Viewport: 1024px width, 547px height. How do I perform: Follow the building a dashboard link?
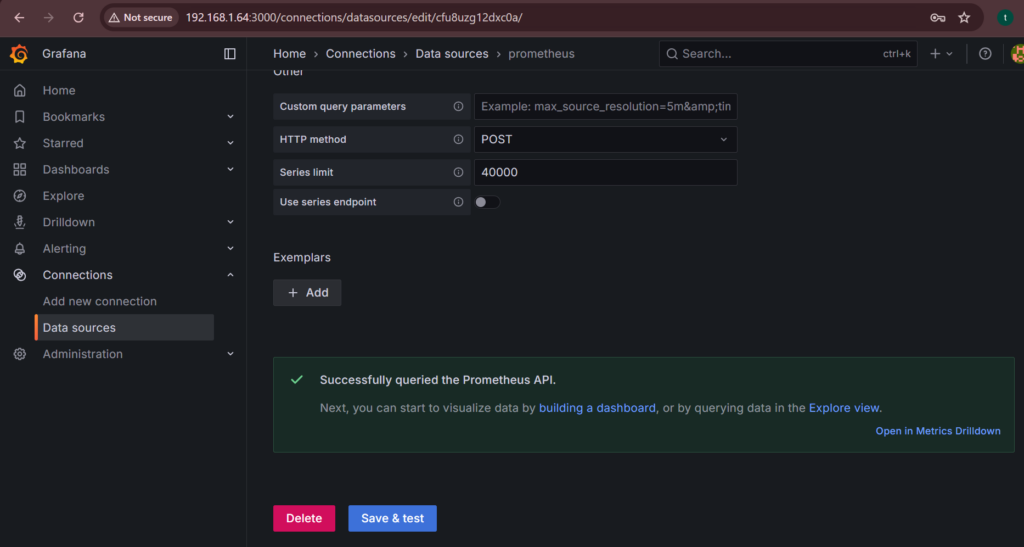pos(597,408)
